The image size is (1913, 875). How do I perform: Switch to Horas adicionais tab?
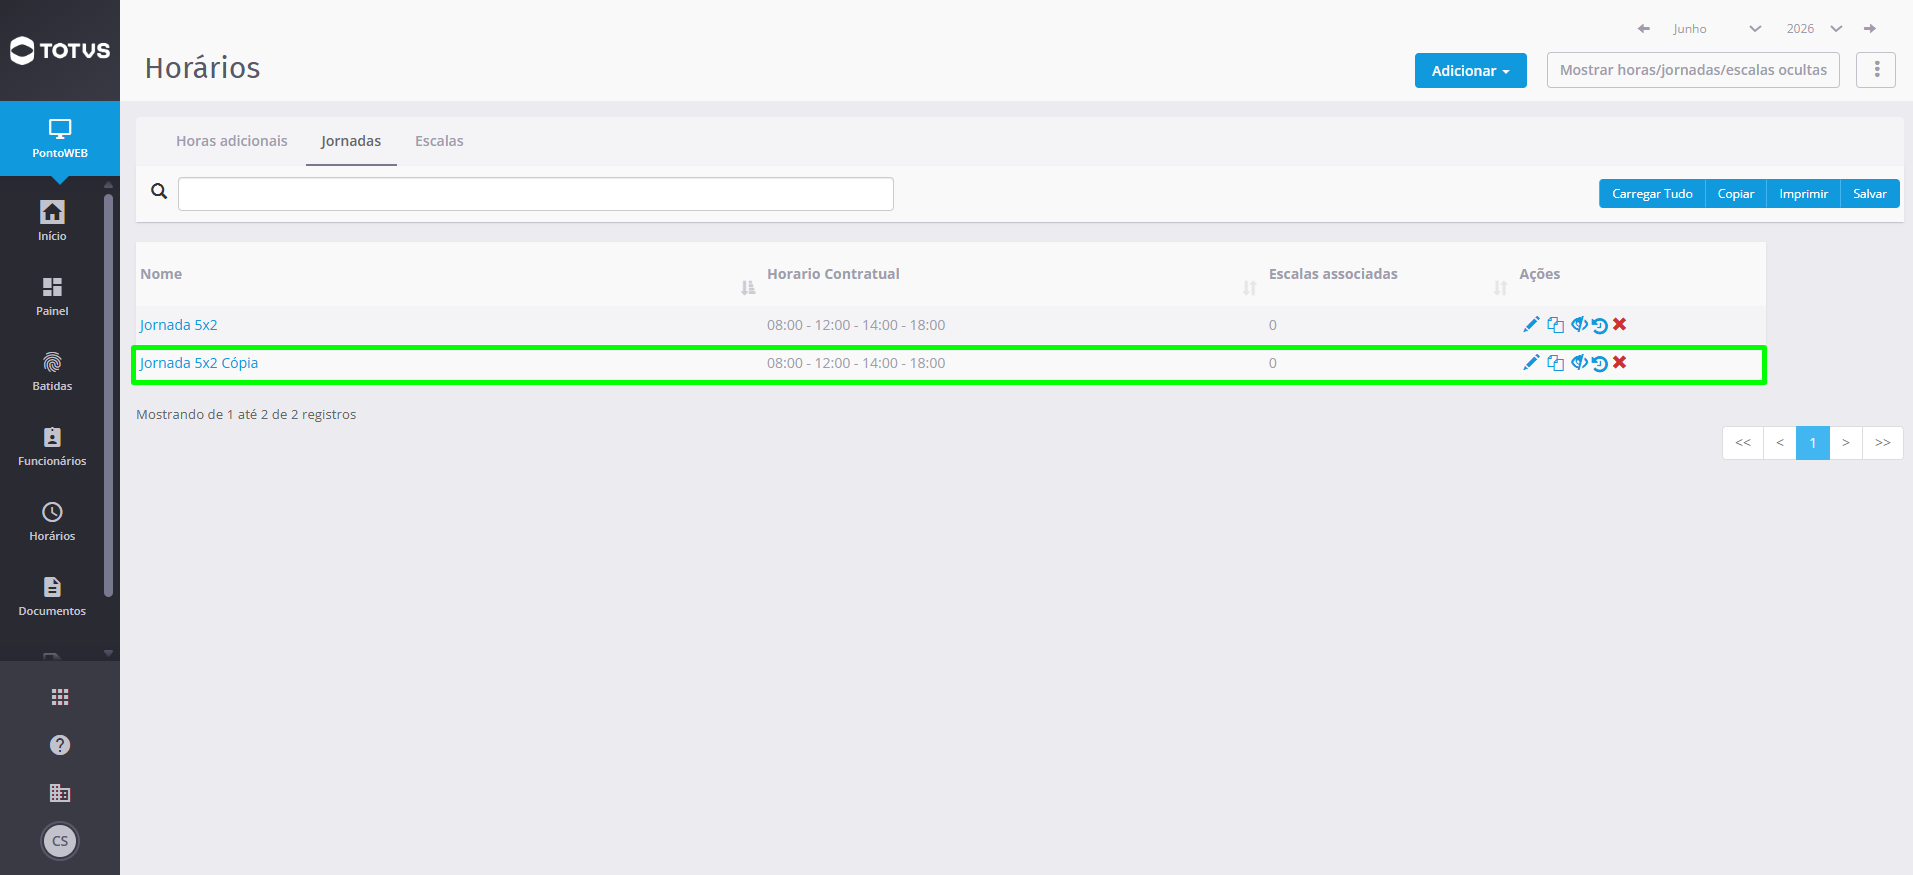tap(232, 141)
